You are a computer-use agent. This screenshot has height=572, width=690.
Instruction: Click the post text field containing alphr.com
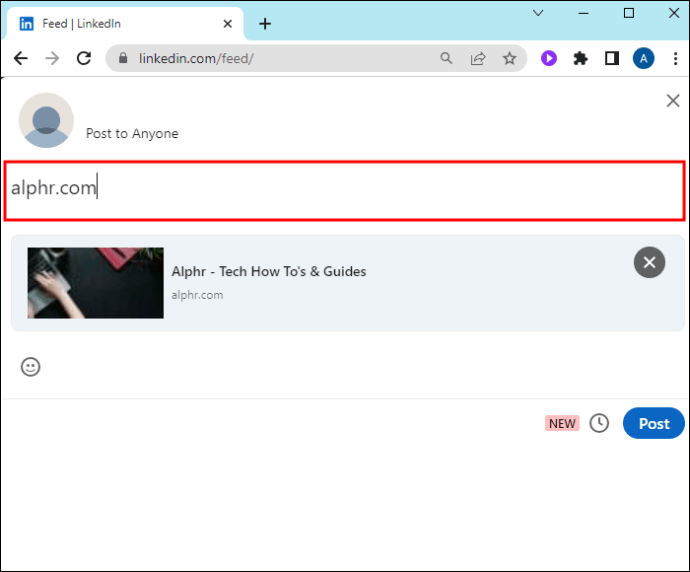pos(345,191)
